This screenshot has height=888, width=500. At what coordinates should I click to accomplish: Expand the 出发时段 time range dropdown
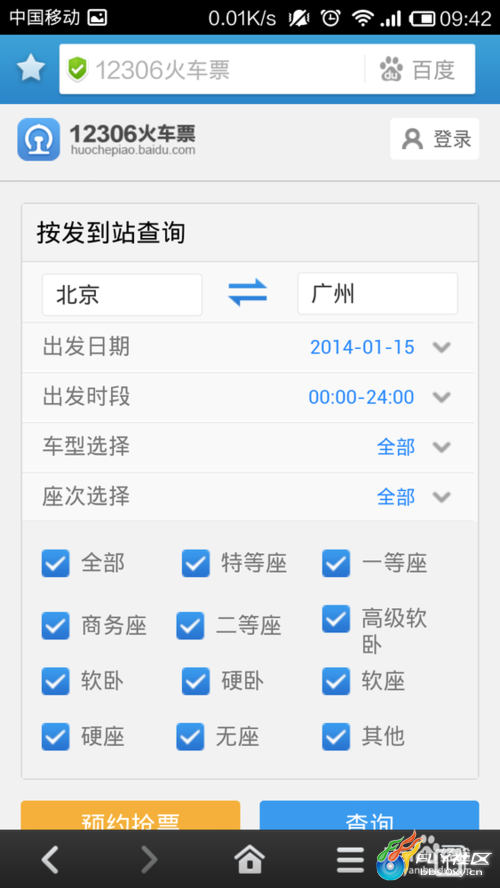[248, 397]
